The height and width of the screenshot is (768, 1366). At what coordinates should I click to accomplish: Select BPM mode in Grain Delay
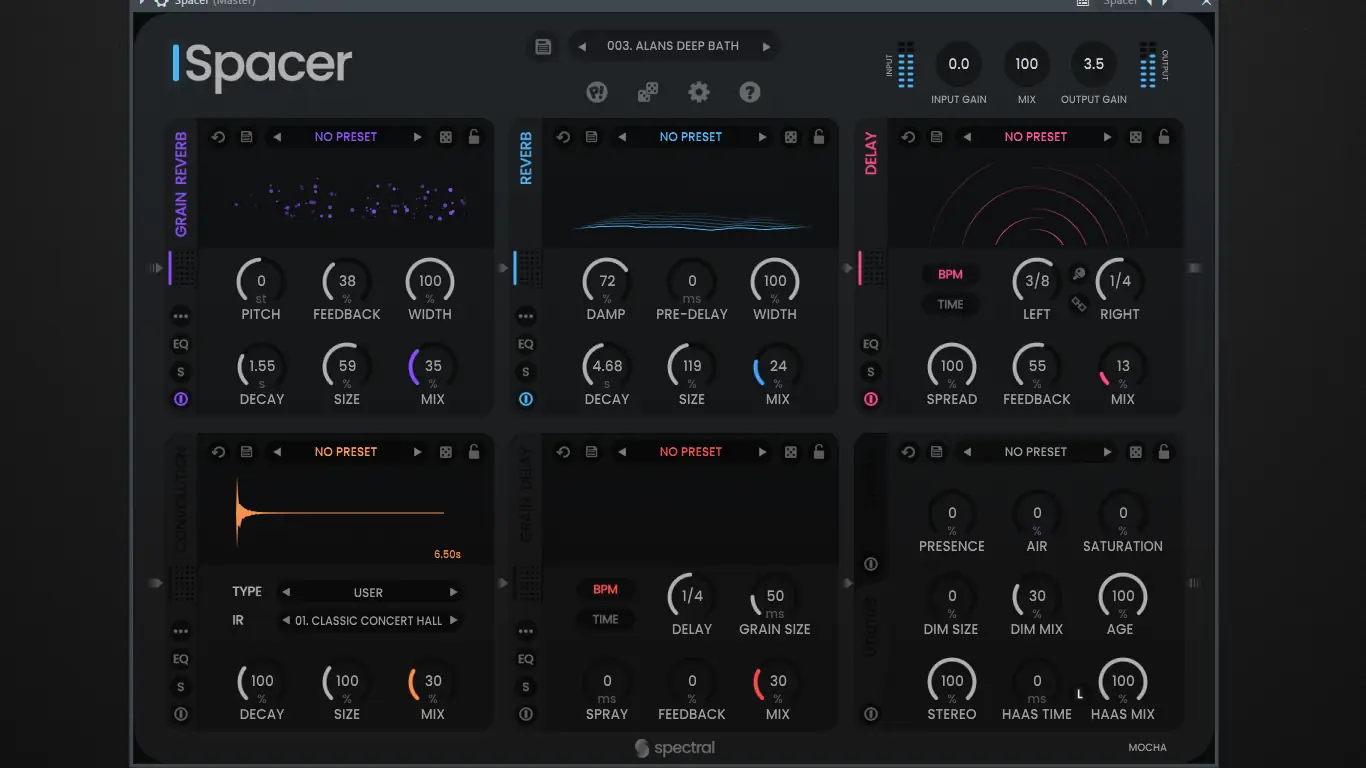(x=605, y=589)
